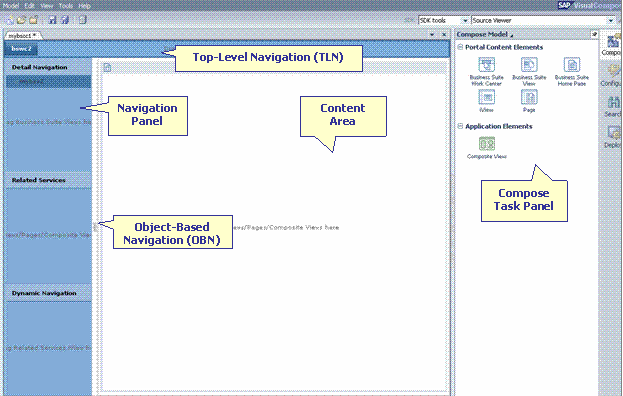
Task: Click the Open folder toolbar icon
Action: (x=21, y=19)
